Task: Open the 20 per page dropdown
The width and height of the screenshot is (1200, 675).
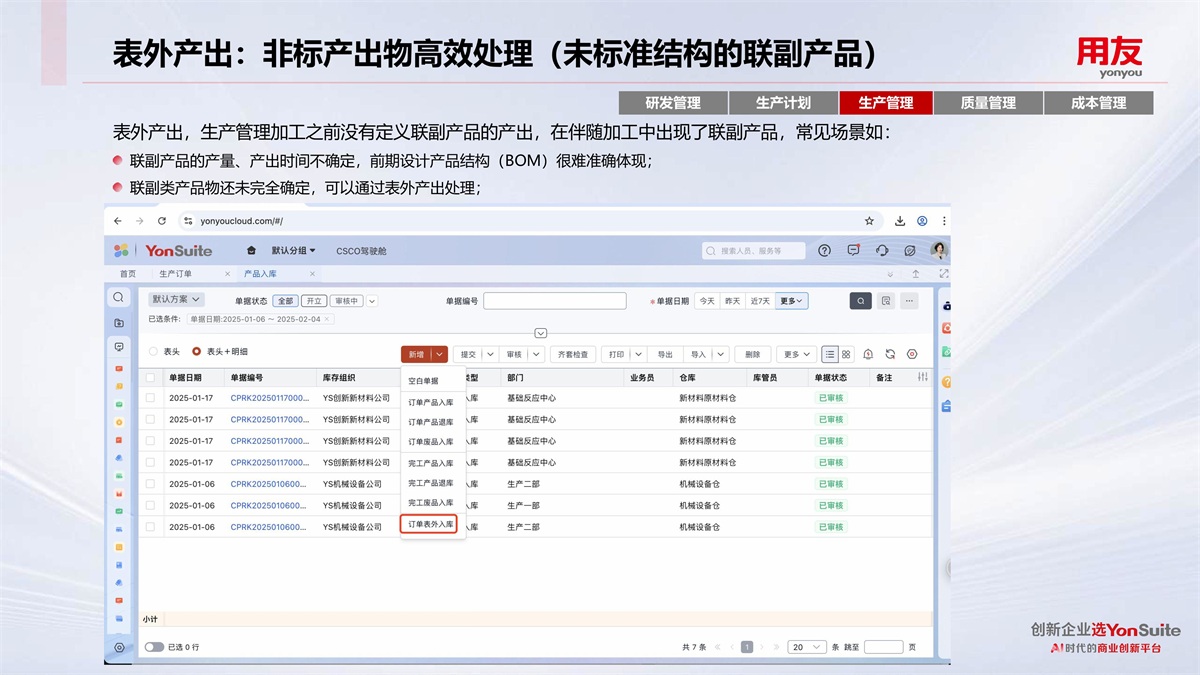Action: (x=807, y=647)
